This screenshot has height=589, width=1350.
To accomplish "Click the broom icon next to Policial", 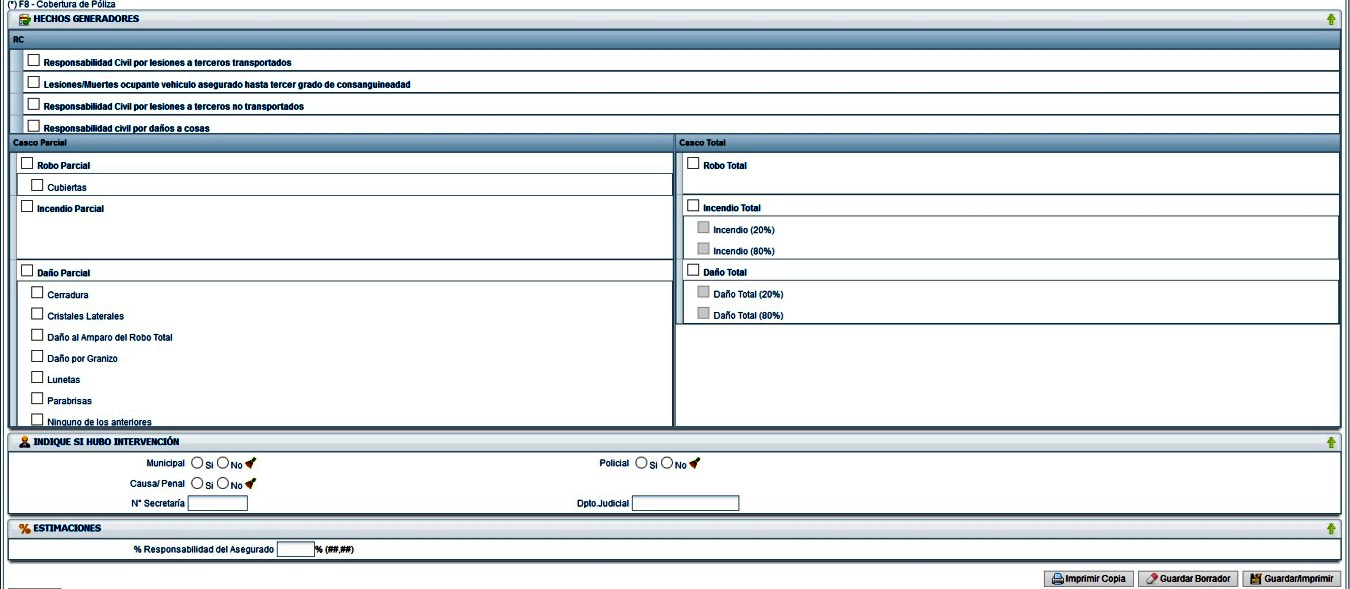I will 695,463.
